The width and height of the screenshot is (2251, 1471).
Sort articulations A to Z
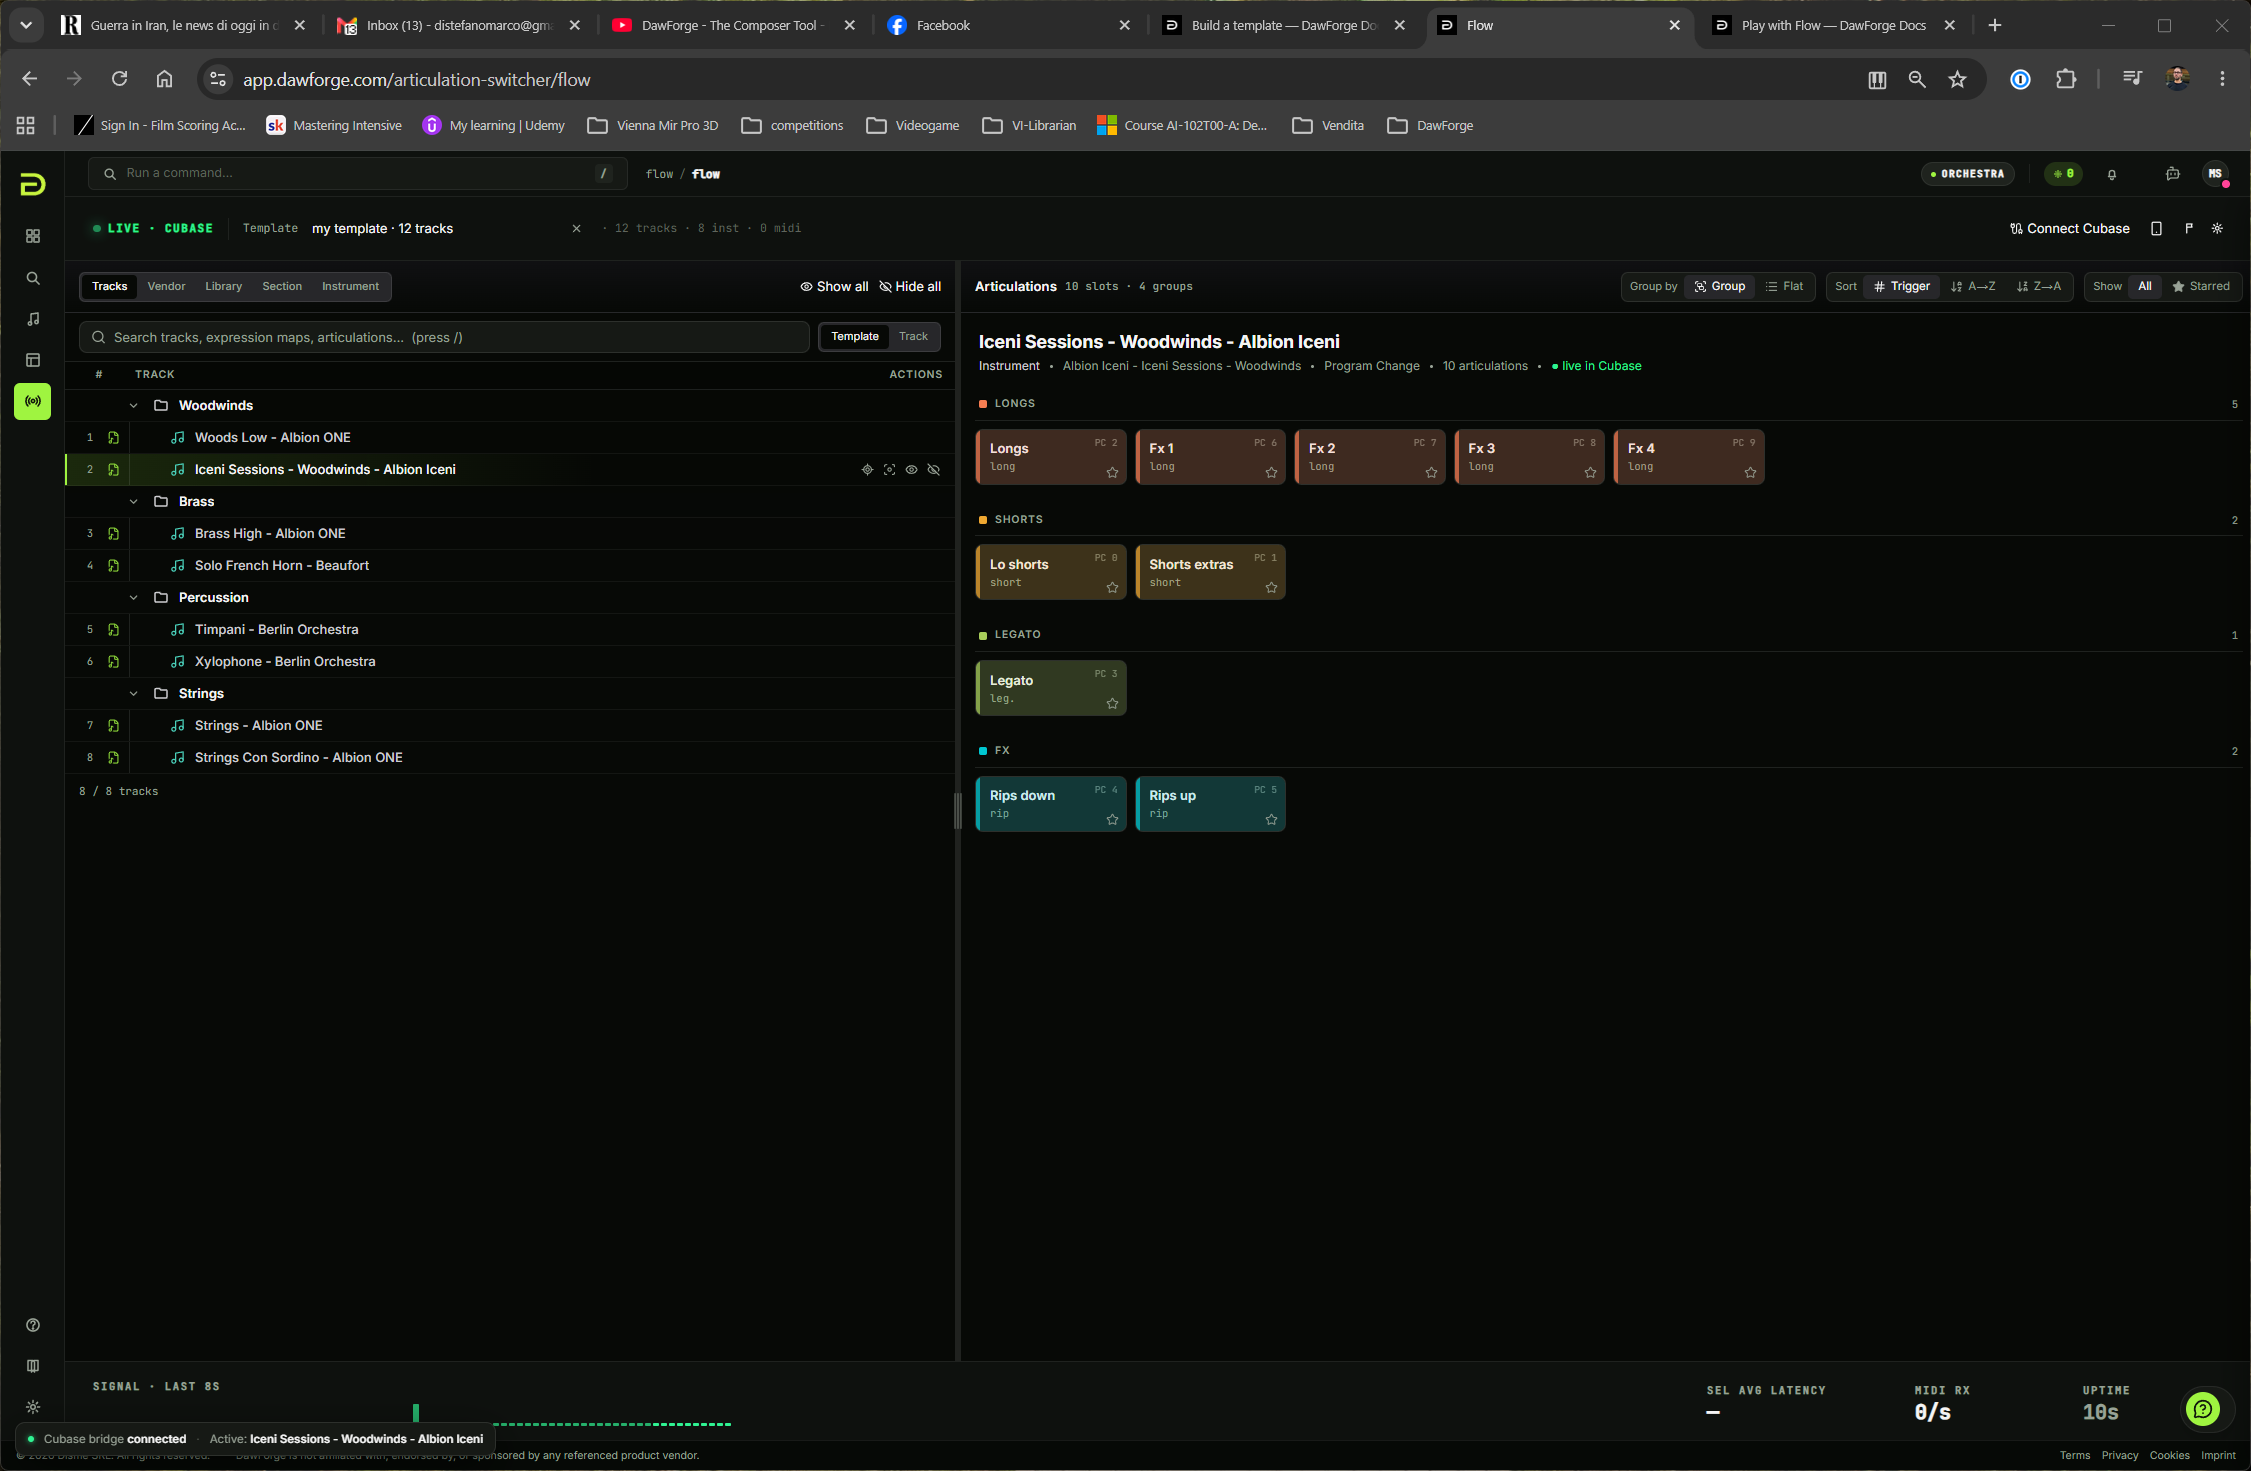pyautogui.click(x=1973, y=287)
